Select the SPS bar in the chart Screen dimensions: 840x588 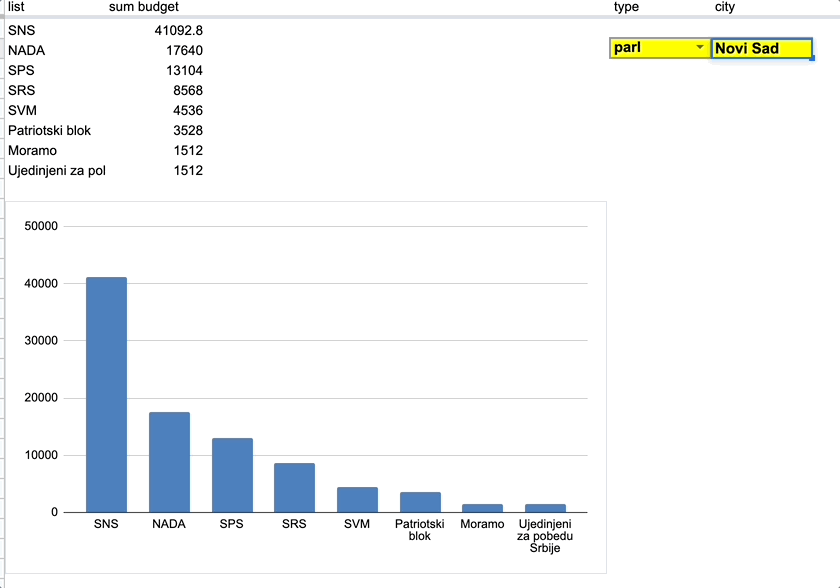232,475
